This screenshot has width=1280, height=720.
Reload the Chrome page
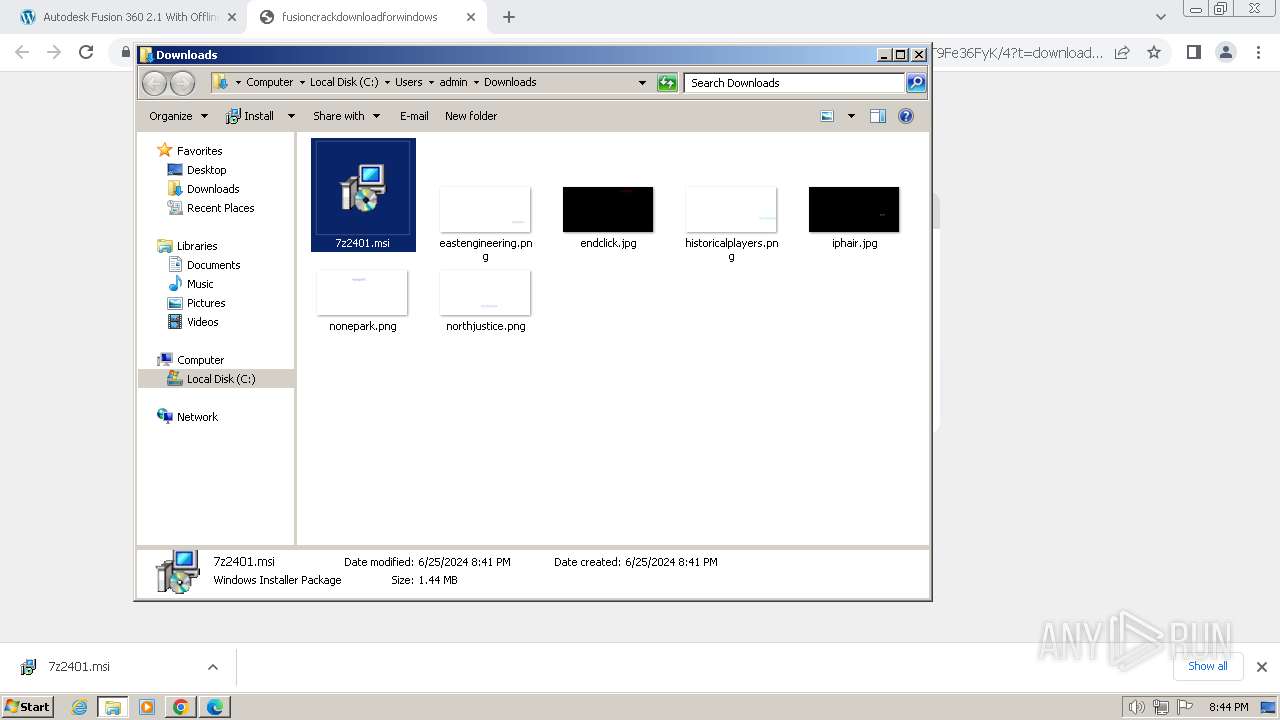pos(86,52)
